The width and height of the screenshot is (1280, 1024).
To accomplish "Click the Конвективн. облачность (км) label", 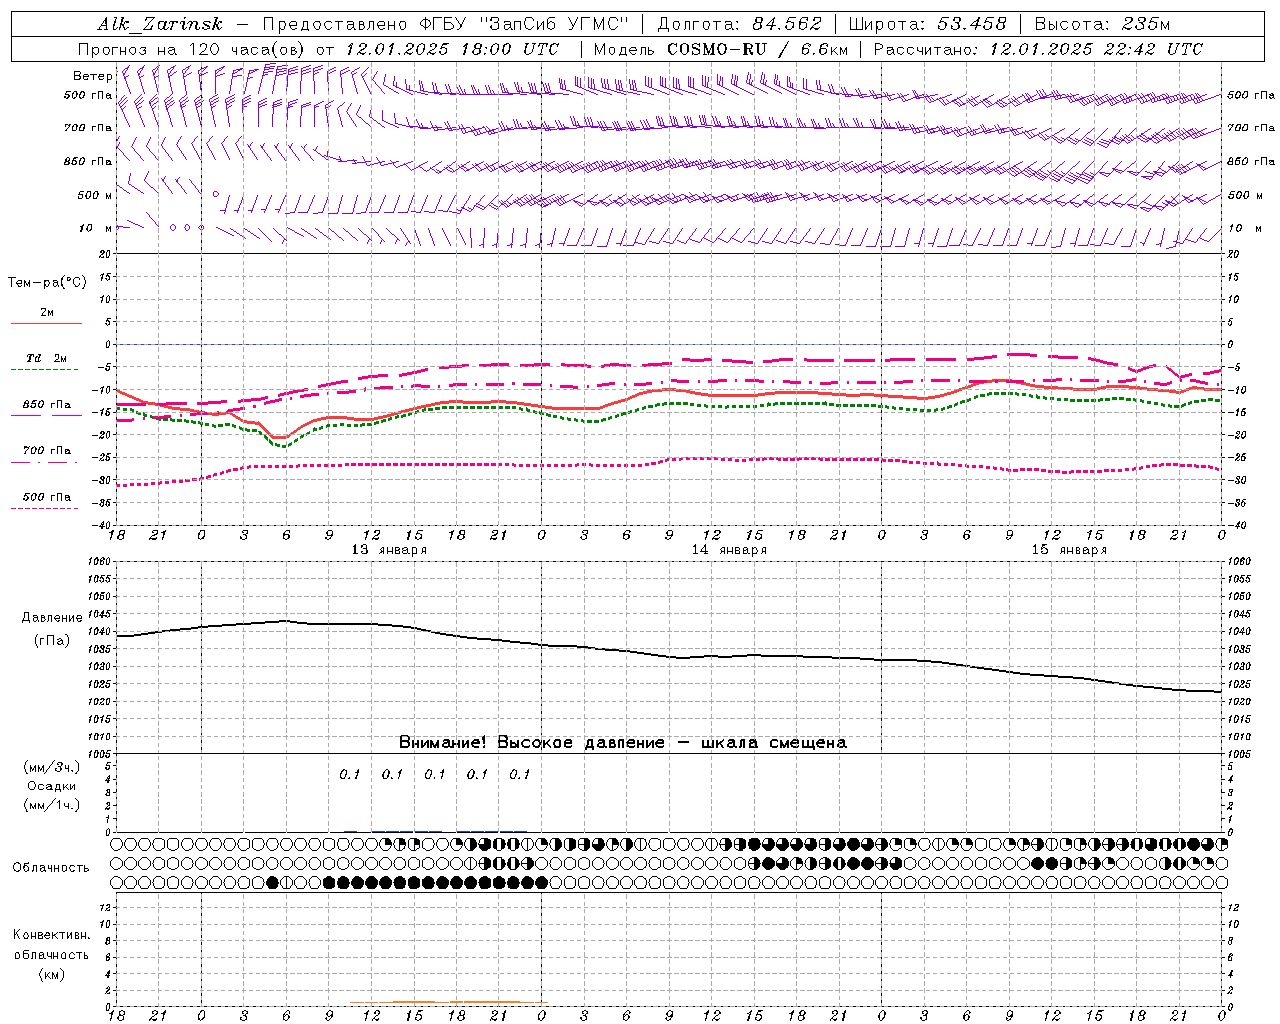I will [51, 954].
